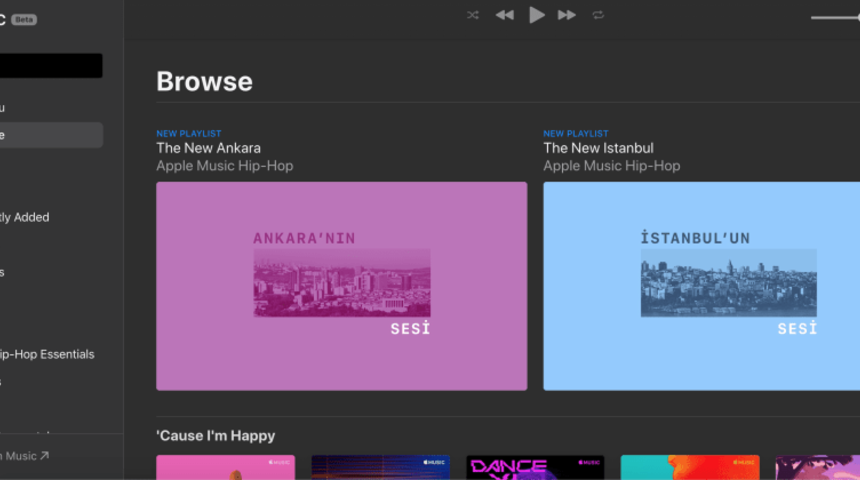
Task: Click the Browse page heading
Action: (x=205, y=82)
